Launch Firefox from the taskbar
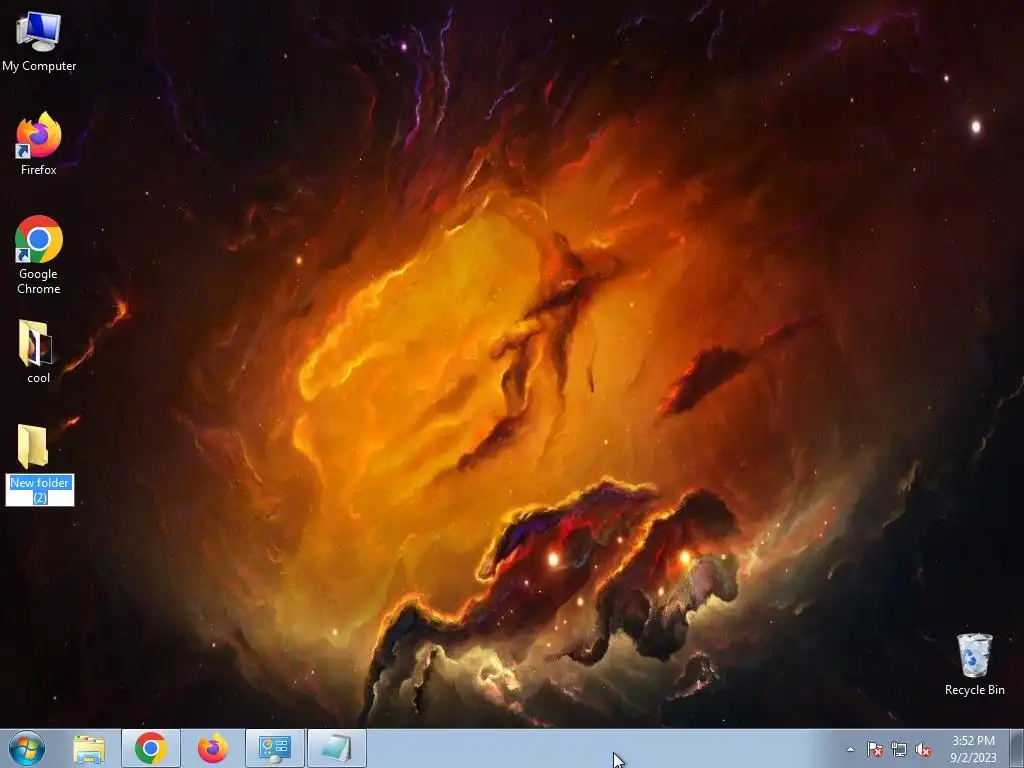Image resolution: width=1024 pixels, height=768 pixels. (212, 749)
